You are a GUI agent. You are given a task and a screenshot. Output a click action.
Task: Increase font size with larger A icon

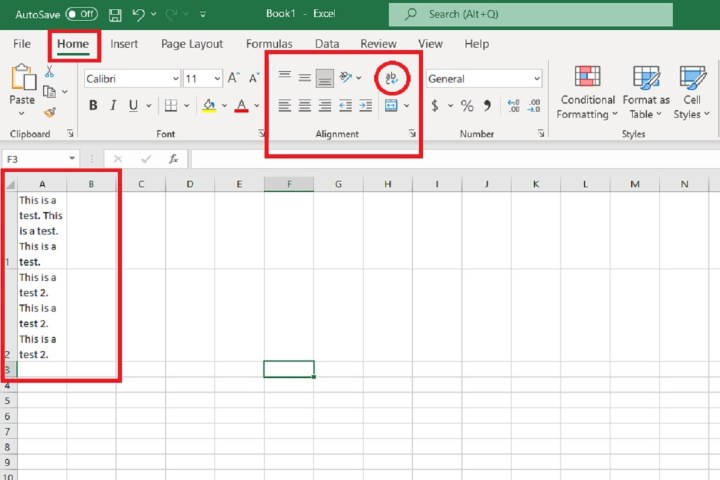pyautogui.click(x=233, y=78)
